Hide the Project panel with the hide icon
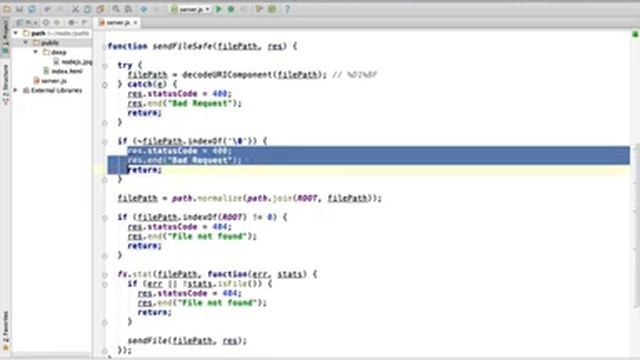The image size is (640, 360). (84, 22)
